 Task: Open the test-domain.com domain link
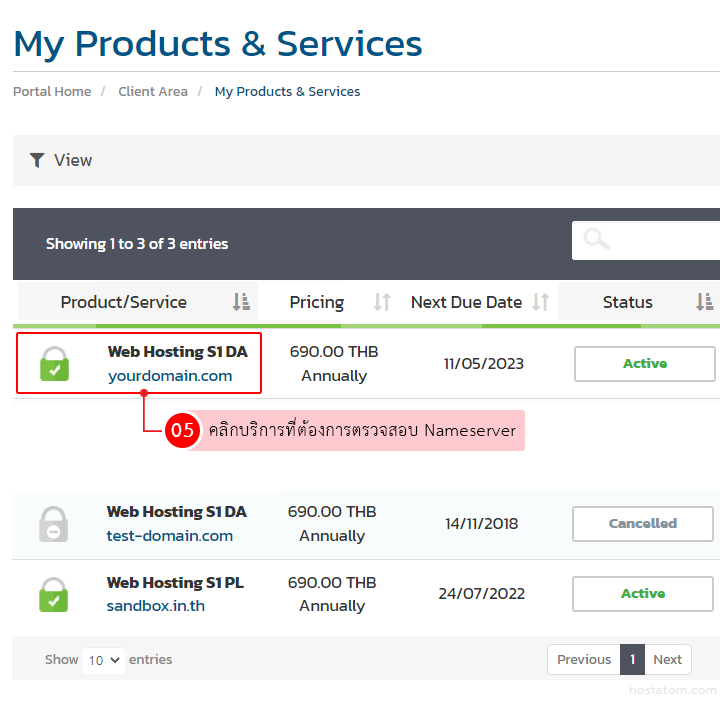click(x=170, y=536)
